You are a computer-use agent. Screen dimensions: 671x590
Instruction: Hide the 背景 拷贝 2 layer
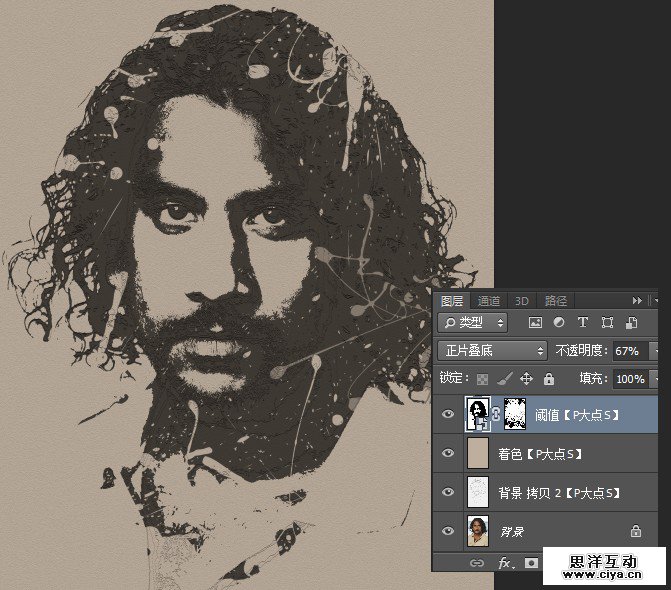click(x=448, y=492)
